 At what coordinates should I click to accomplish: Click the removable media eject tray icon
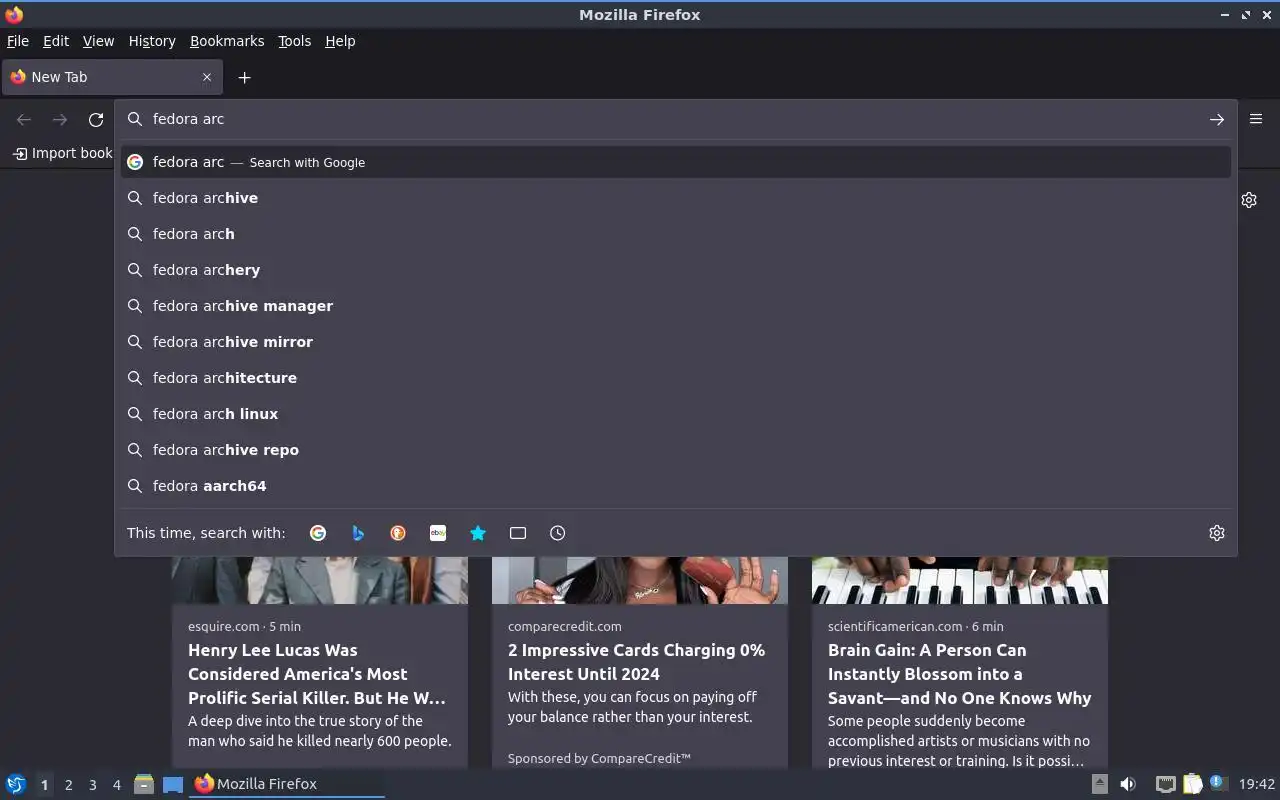[1099, 784]
